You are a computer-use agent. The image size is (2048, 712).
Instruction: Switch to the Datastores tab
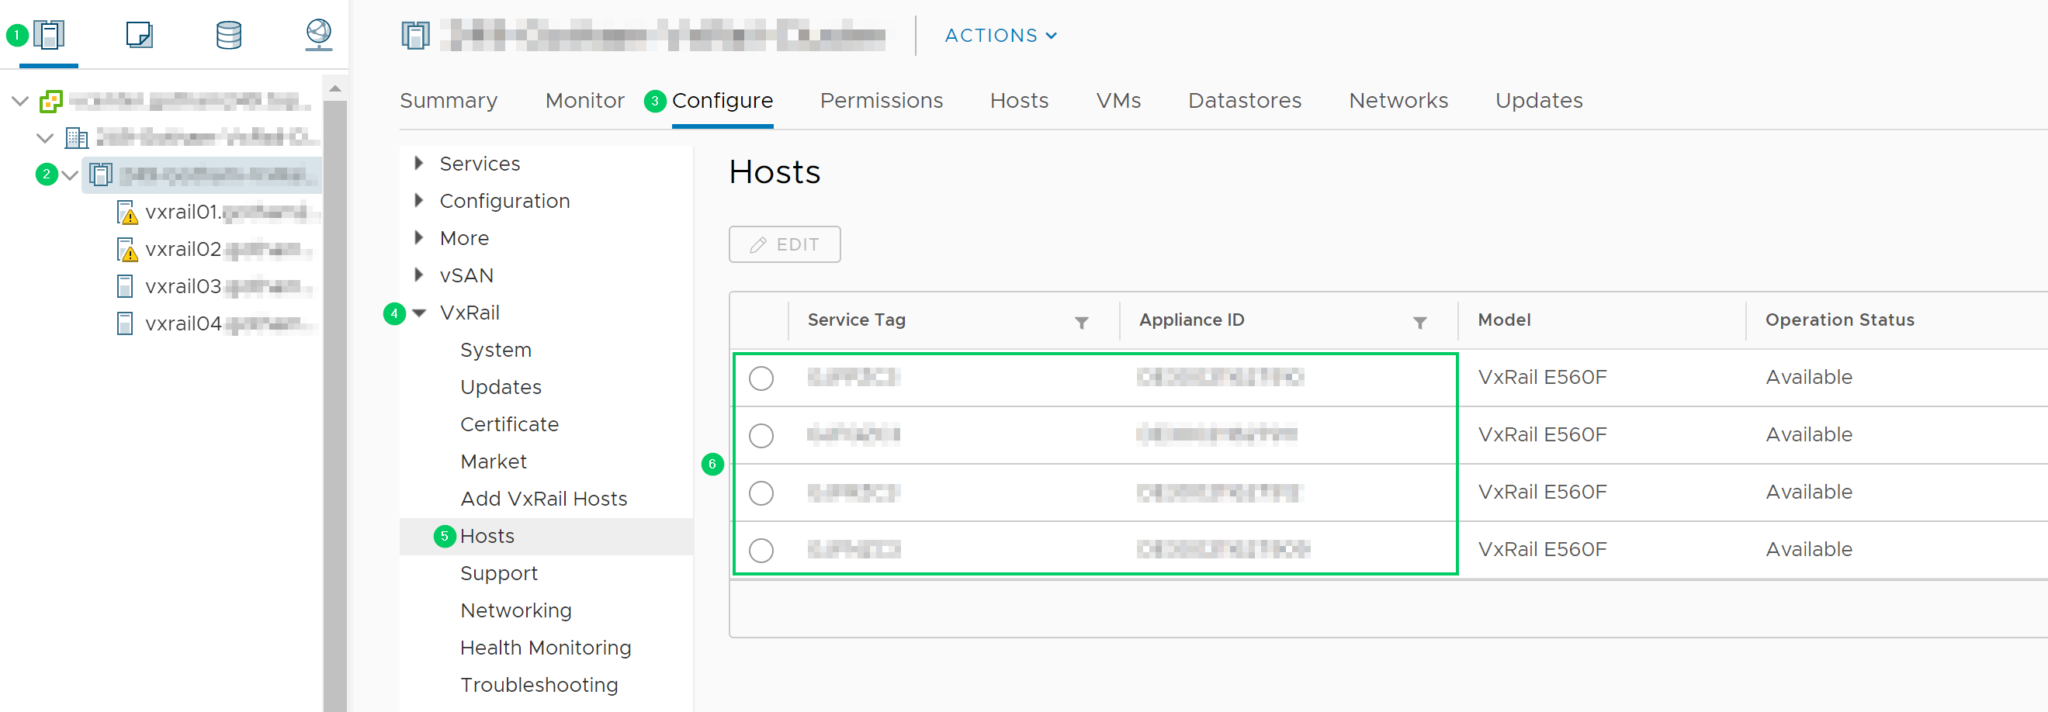click(x=1245, y=100)
